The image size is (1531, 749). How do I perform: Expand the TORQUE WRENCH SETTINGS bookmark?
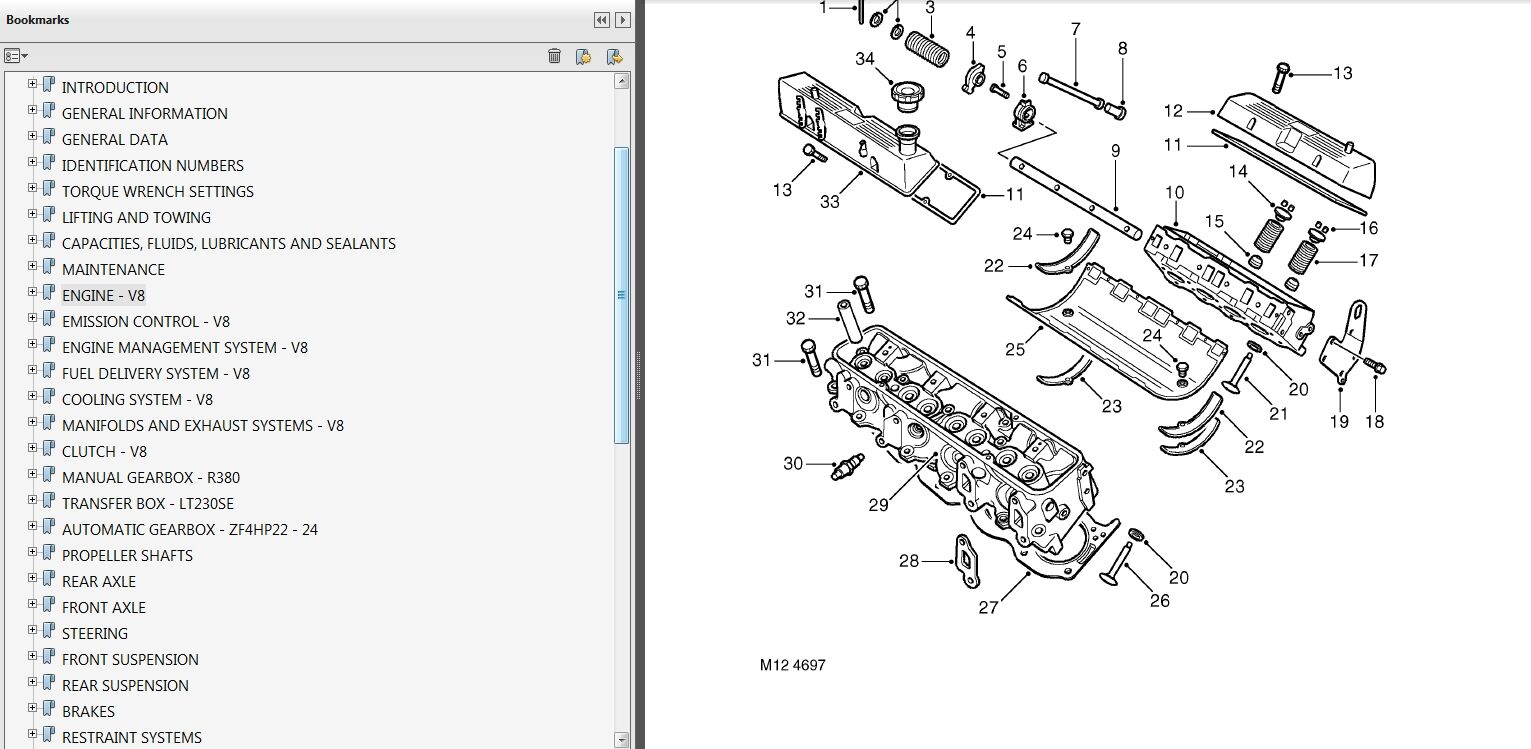(x=33, y=188)
